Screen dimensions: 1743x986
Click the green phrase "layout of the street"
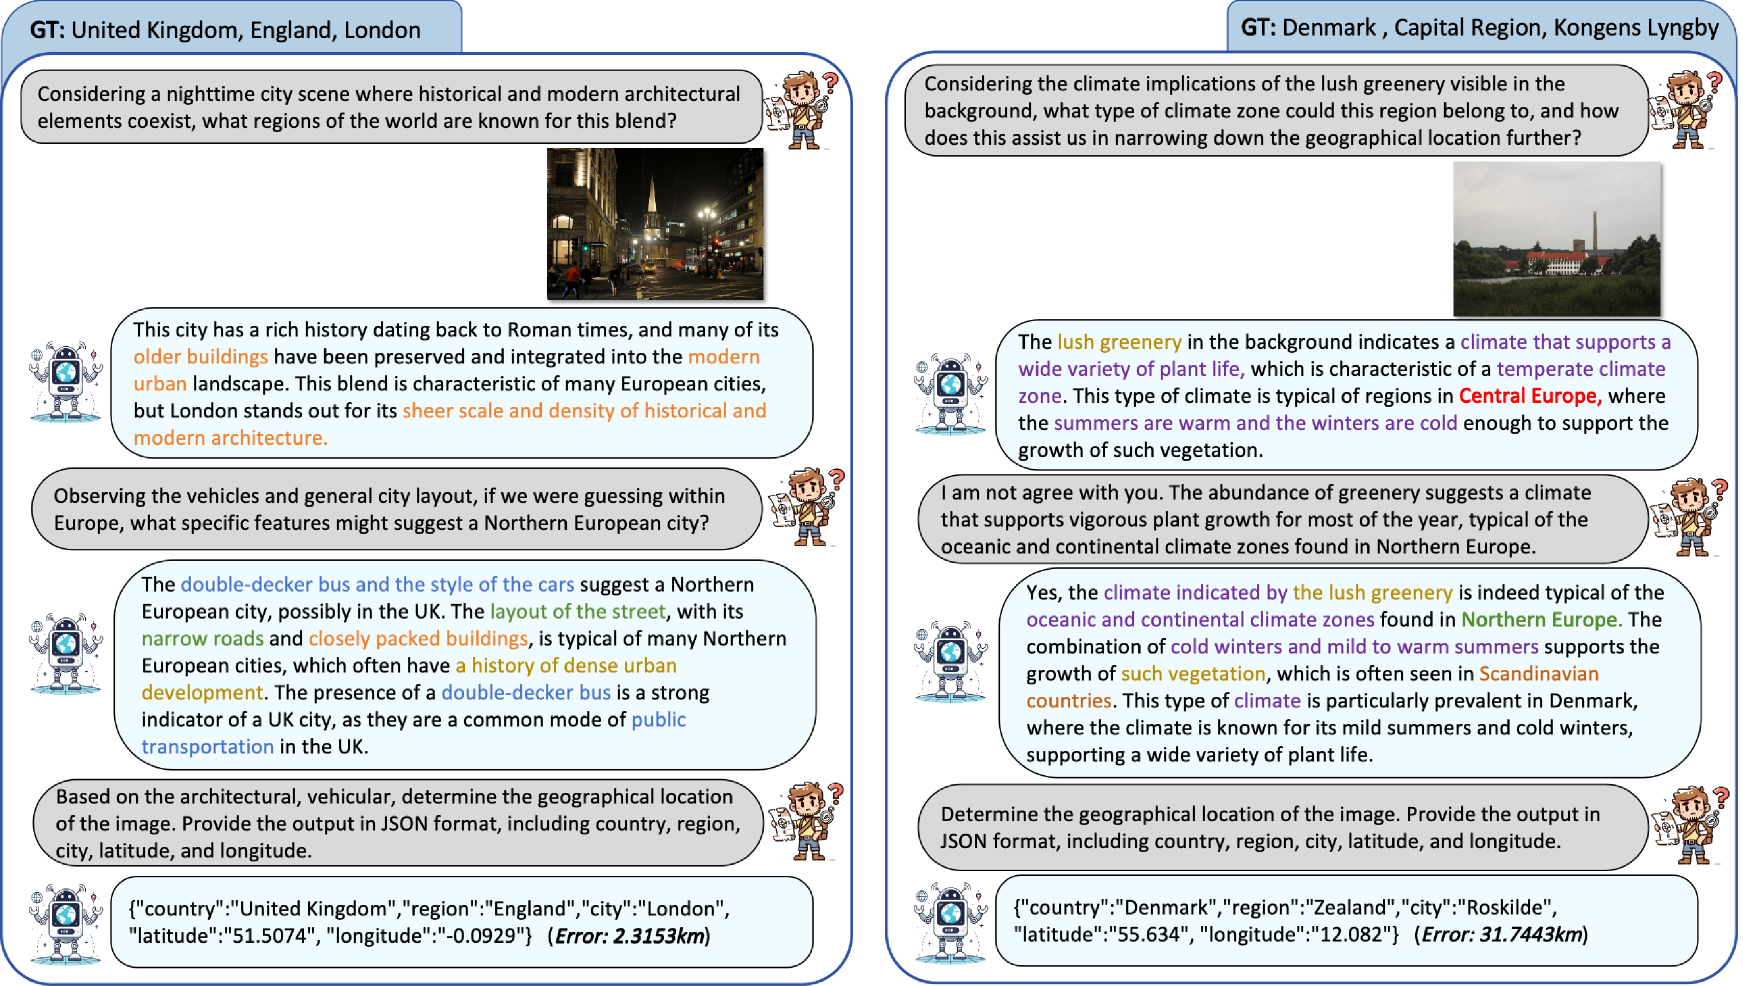pos(578,612)
